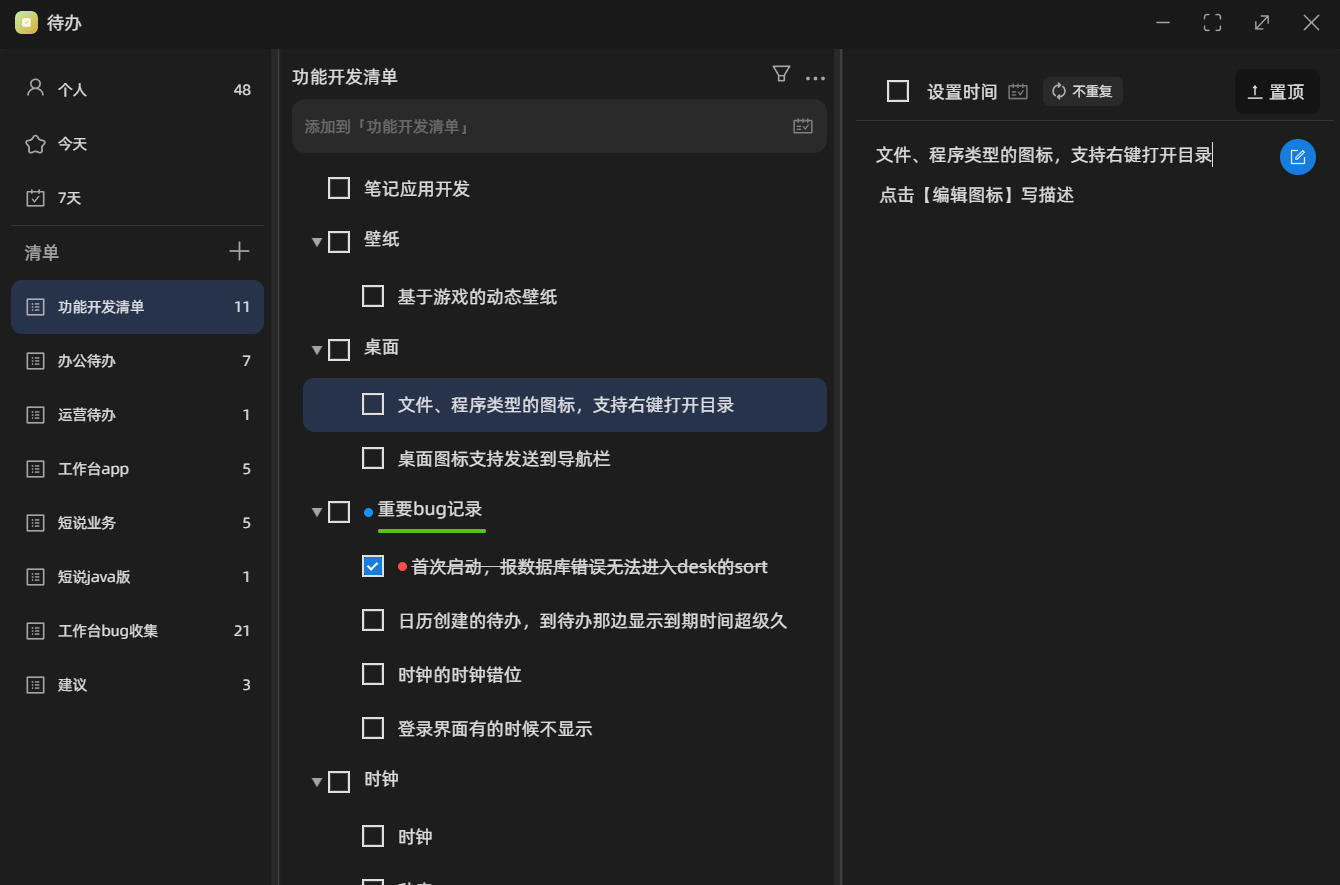Create a new list with the plus icon
This screenshot has height=885, width=1340.
(x=239, y=251)
